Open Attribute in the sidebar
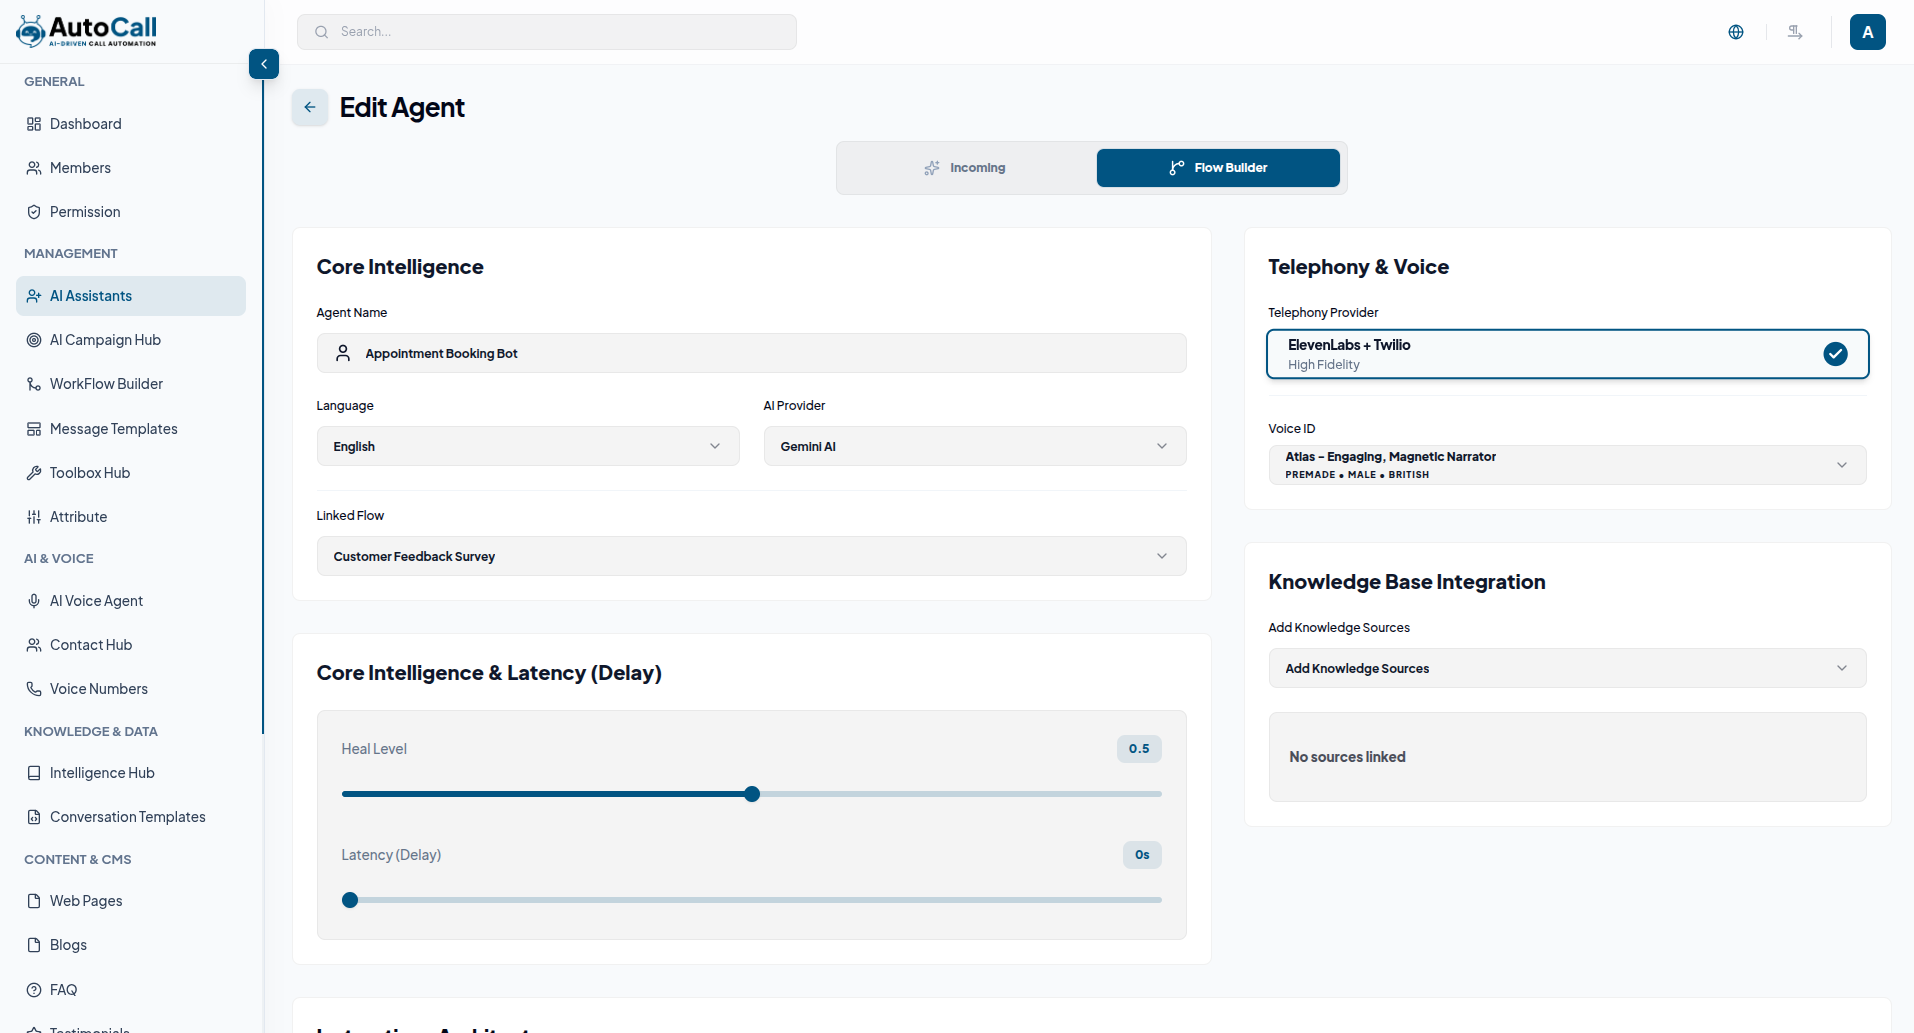Screen dimensions: 1914x1033 pyautogui.click(x=131, y=517)
